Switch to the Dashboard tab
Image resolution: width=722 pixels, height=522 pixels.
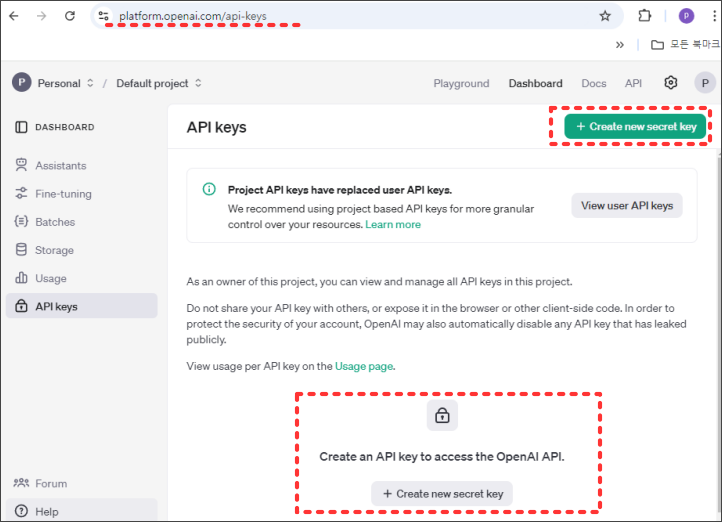pyautogui.click(x=536, y=83)
